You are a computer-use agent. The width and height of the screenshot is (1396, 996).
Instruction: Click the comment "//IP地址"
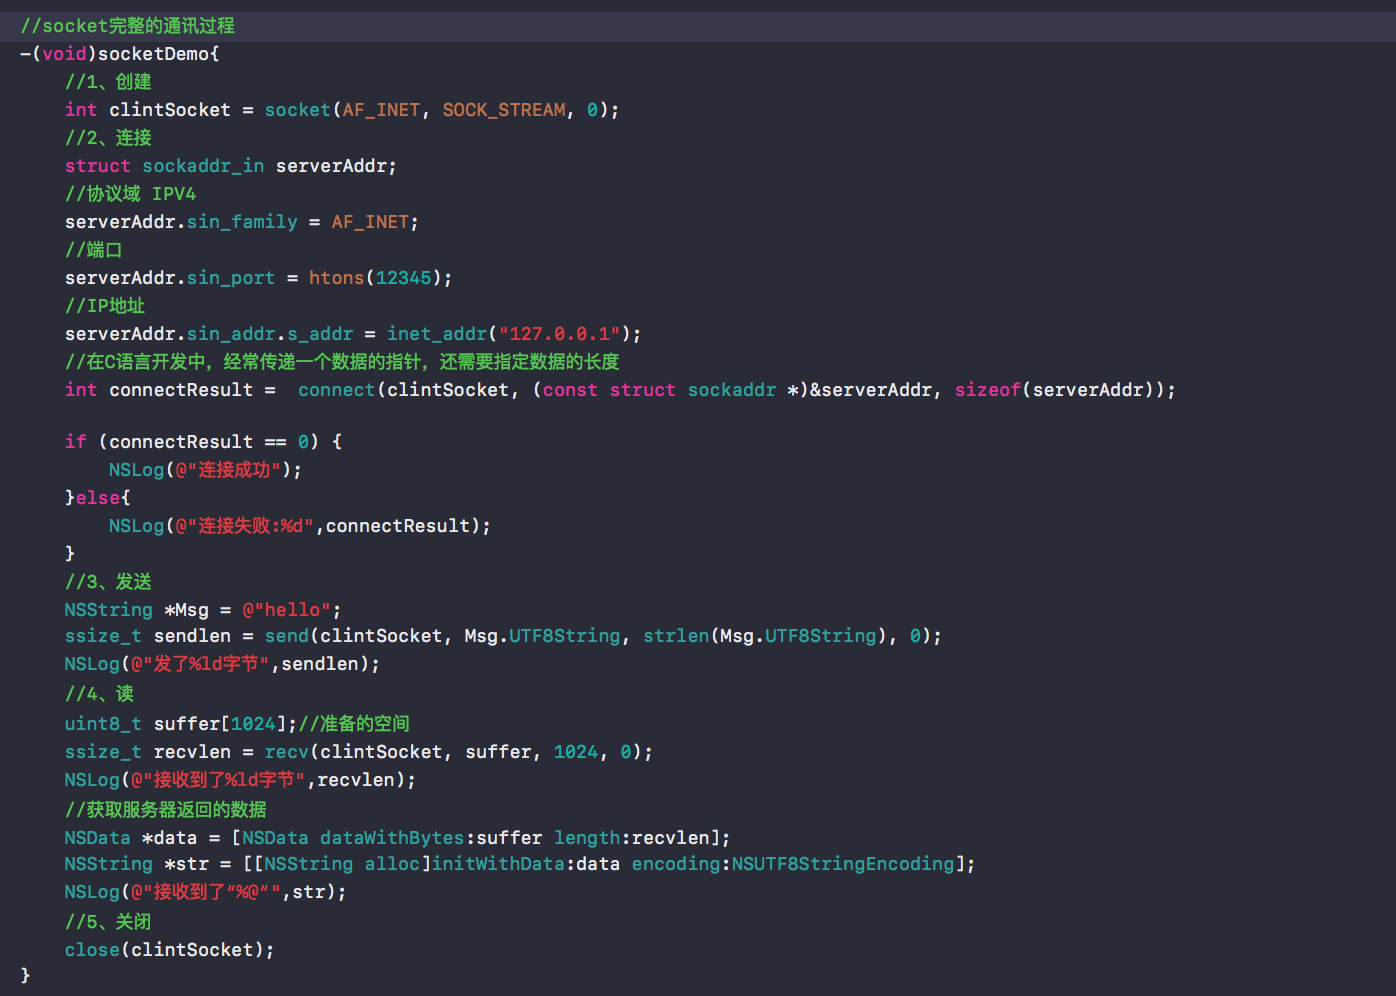[105, 306]
